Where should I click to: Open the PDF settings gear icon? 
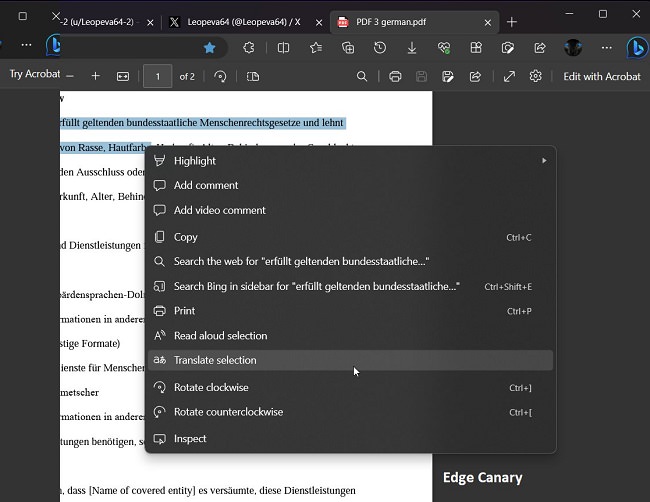coord(536,76)
